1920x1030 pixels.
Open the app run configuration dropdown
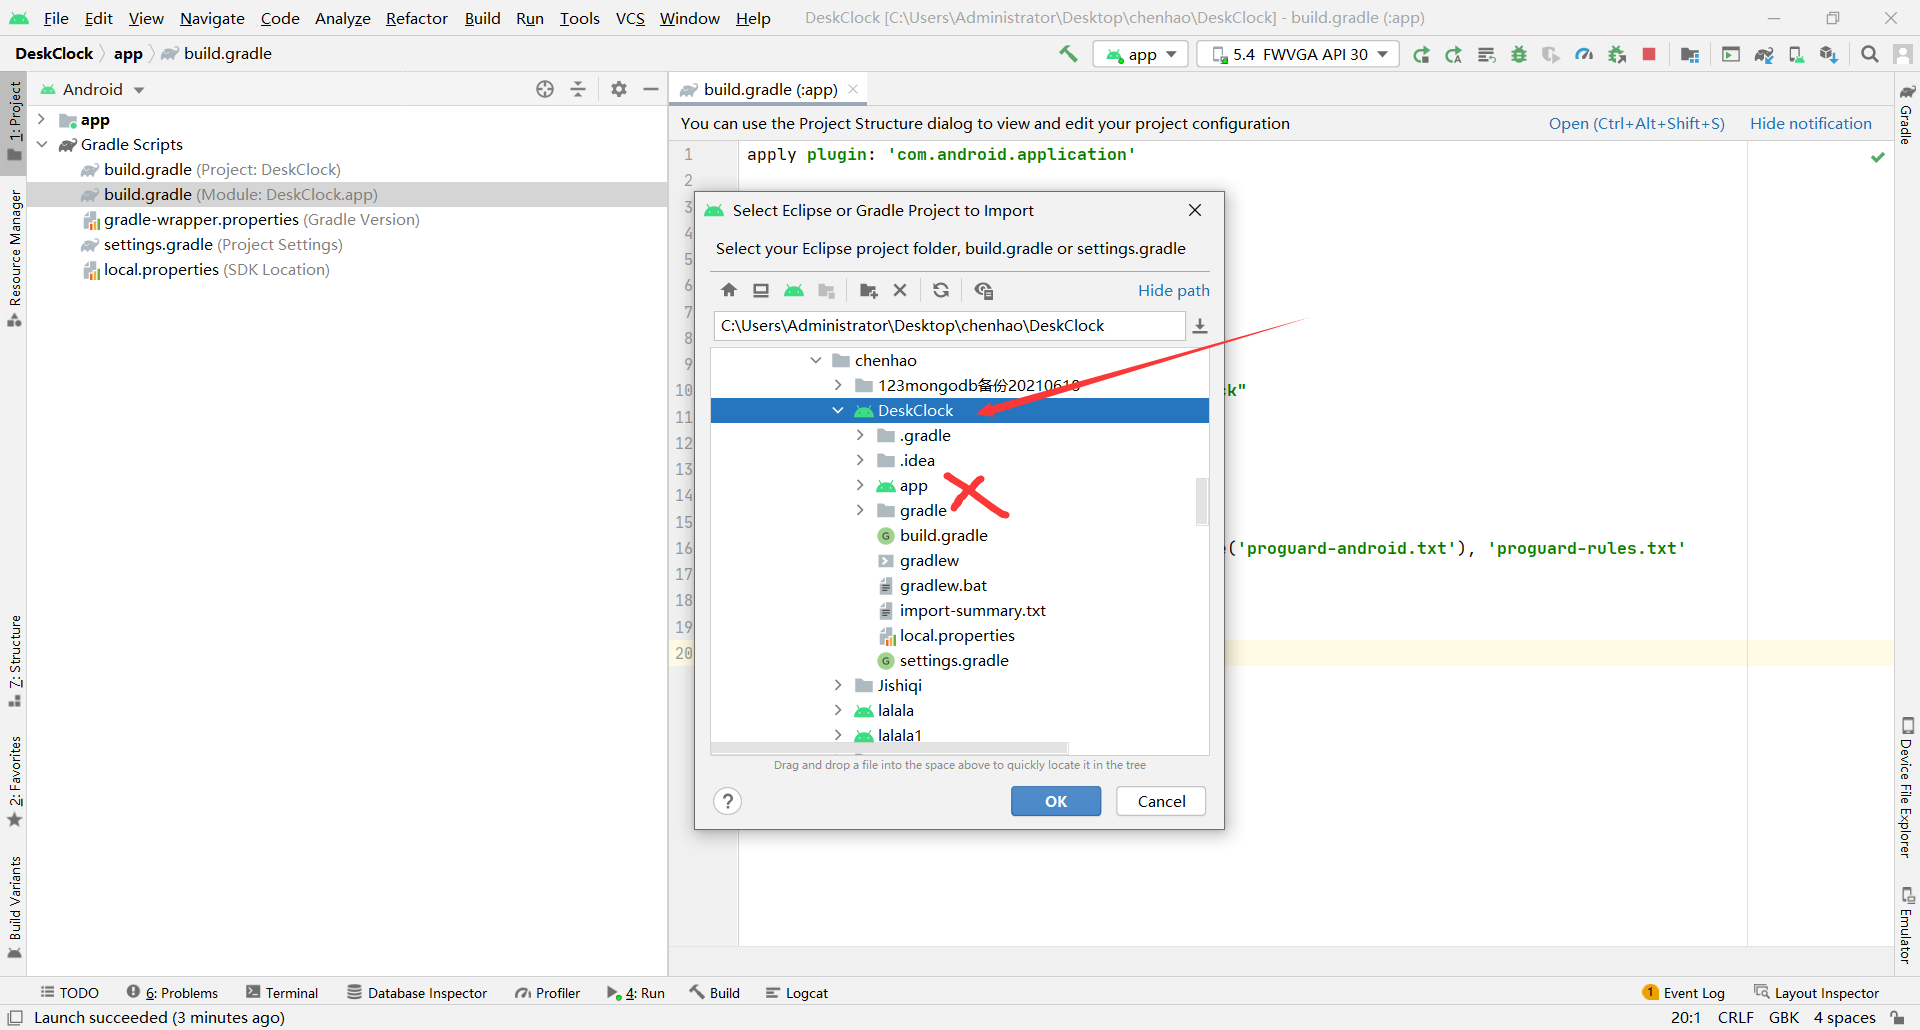(1141, 54)
